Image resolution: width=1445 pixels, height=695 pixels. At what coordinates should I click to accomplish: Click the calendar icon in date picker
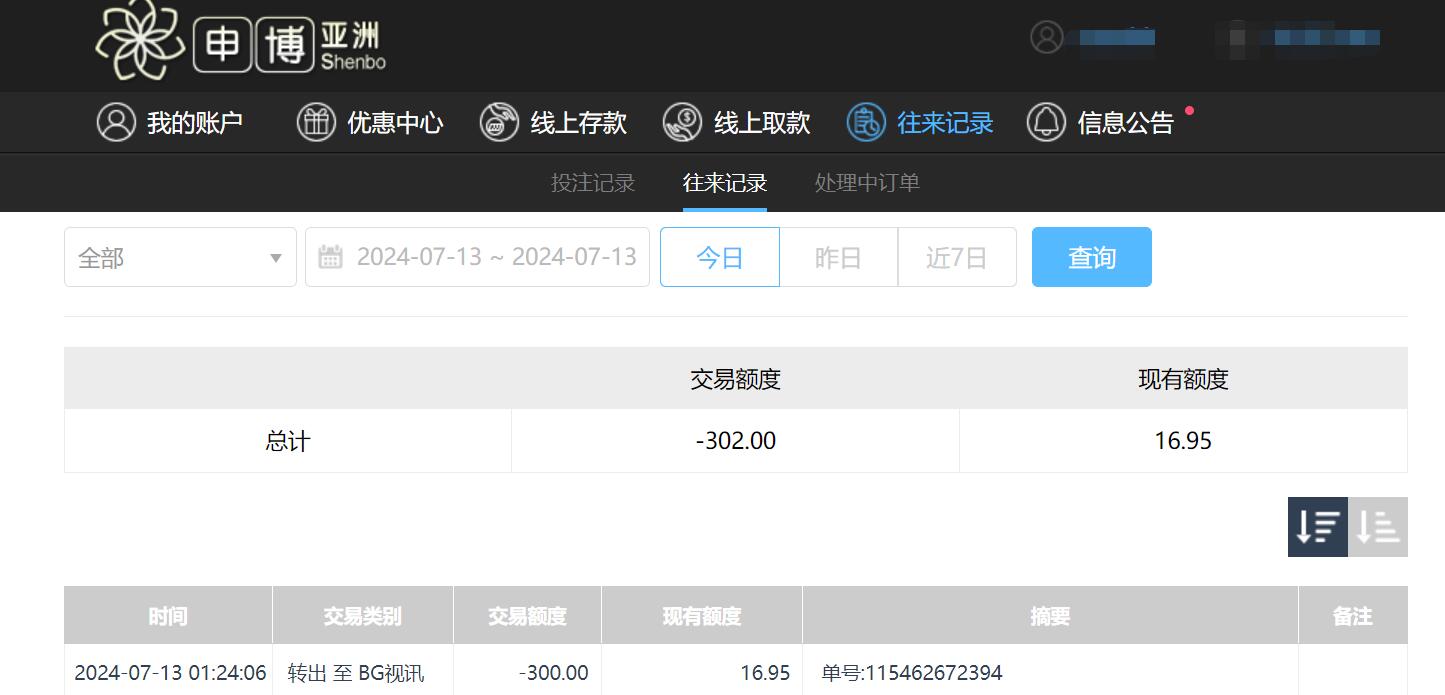(330, 256)
